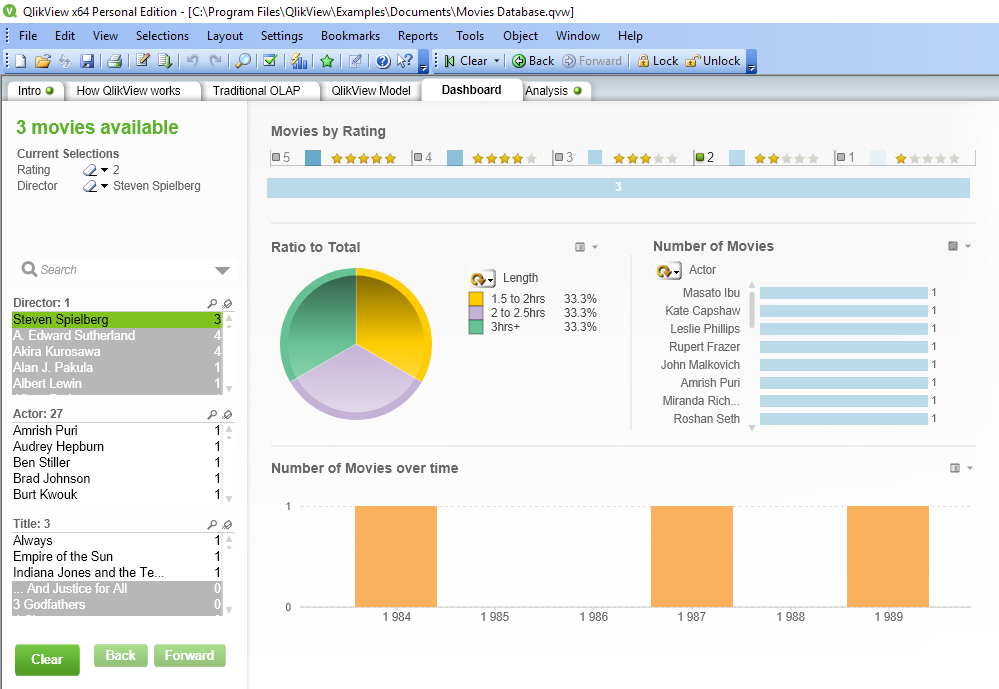Search within the Actor list box
This screenshot has width=999, height=689.
pyautogui.click(x=212, y=414)
